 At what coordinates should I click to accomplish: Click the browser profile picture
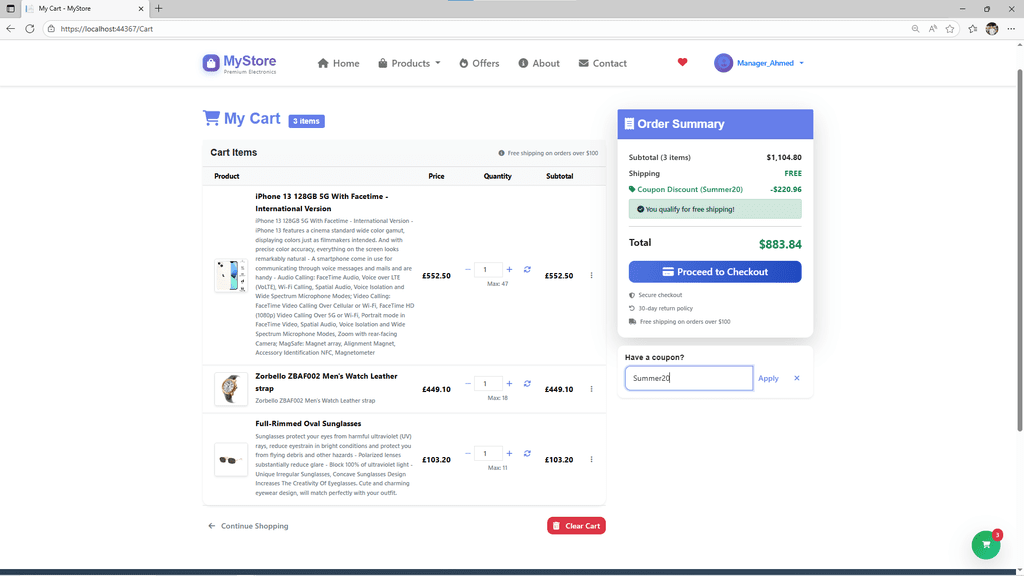[x=992, y=29]
